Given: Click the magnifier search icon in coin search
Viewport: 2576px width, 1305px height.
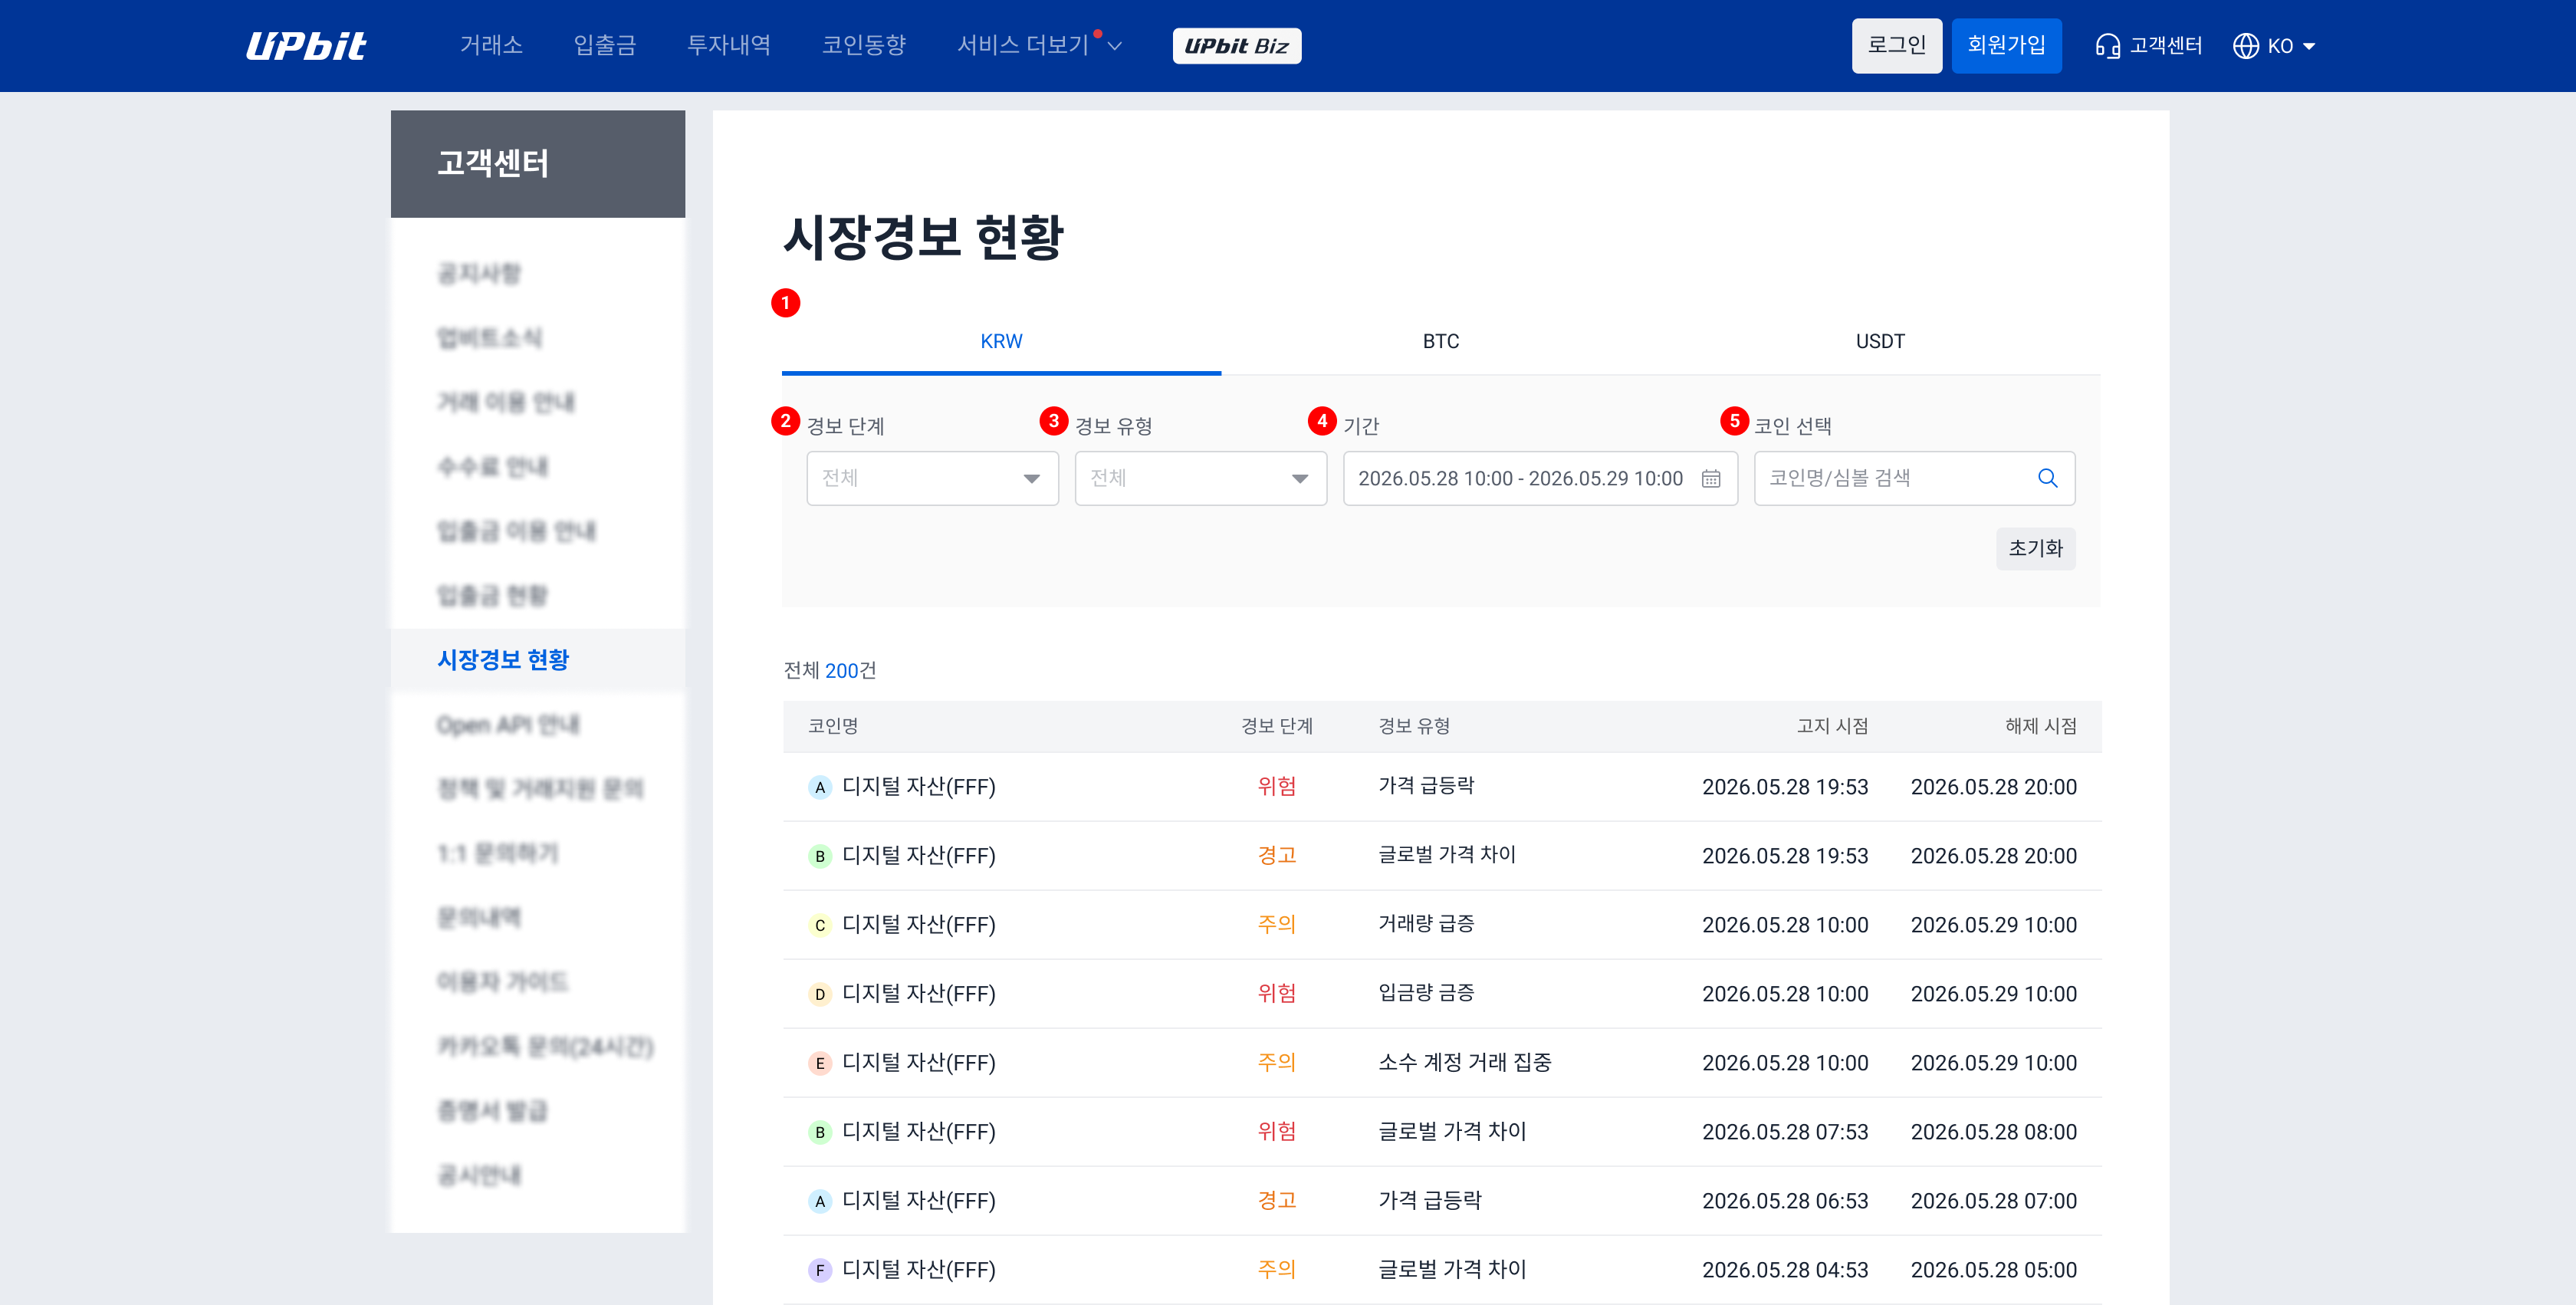Looking at the screenshot, I should (x=2047, y=479).
